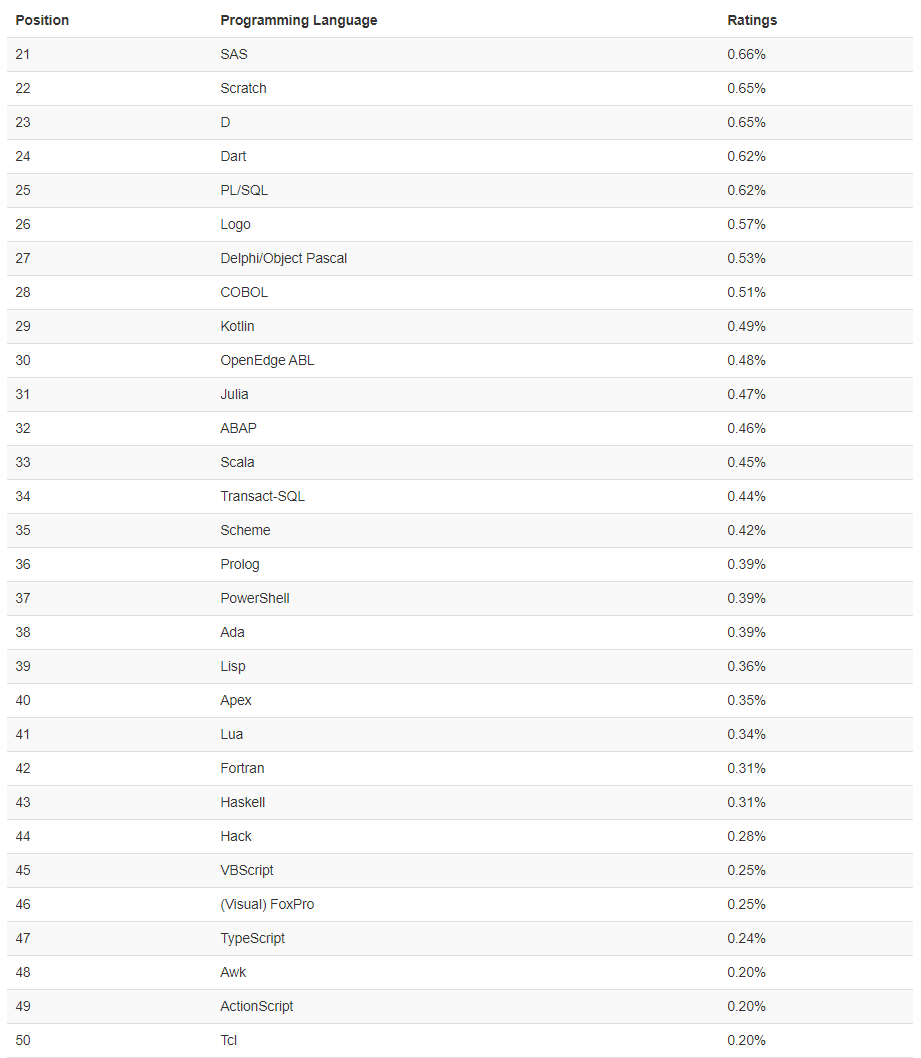Select the Kotlin row name
The width and height of the screenshot is (921, 1058).
point(237,327)
